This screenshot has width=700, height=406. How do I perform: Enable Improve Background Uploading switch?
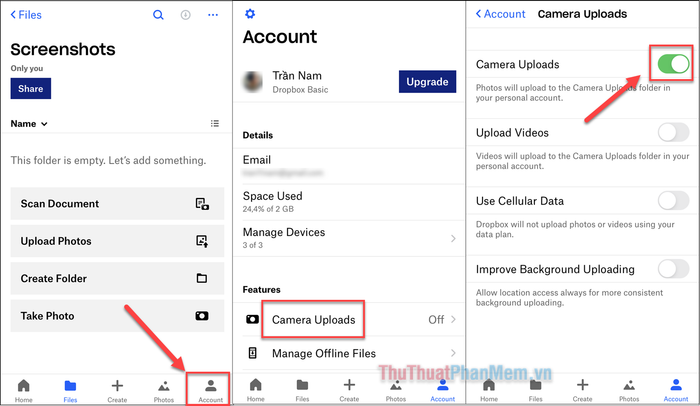click(673, 269)
